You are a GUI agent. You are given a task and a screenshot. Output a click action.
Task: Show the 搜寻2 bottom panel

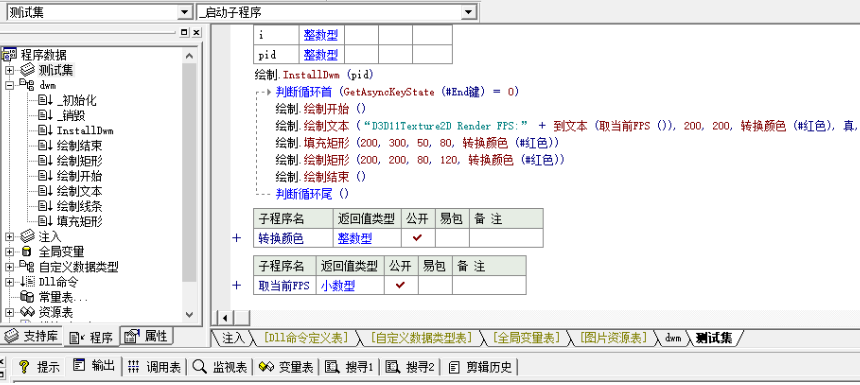tap(410, 367)
